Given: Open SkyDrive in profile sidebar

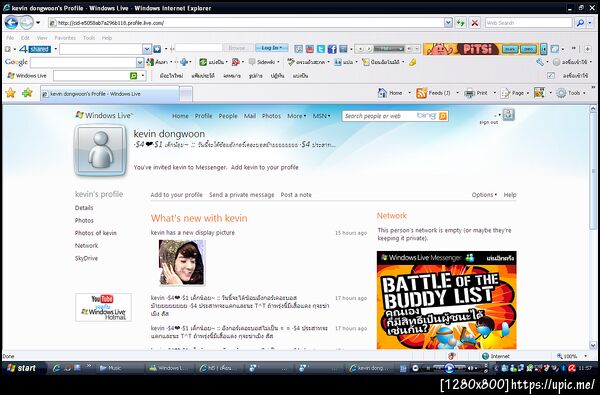Looking at the screenshot, I should click(86, 258).
